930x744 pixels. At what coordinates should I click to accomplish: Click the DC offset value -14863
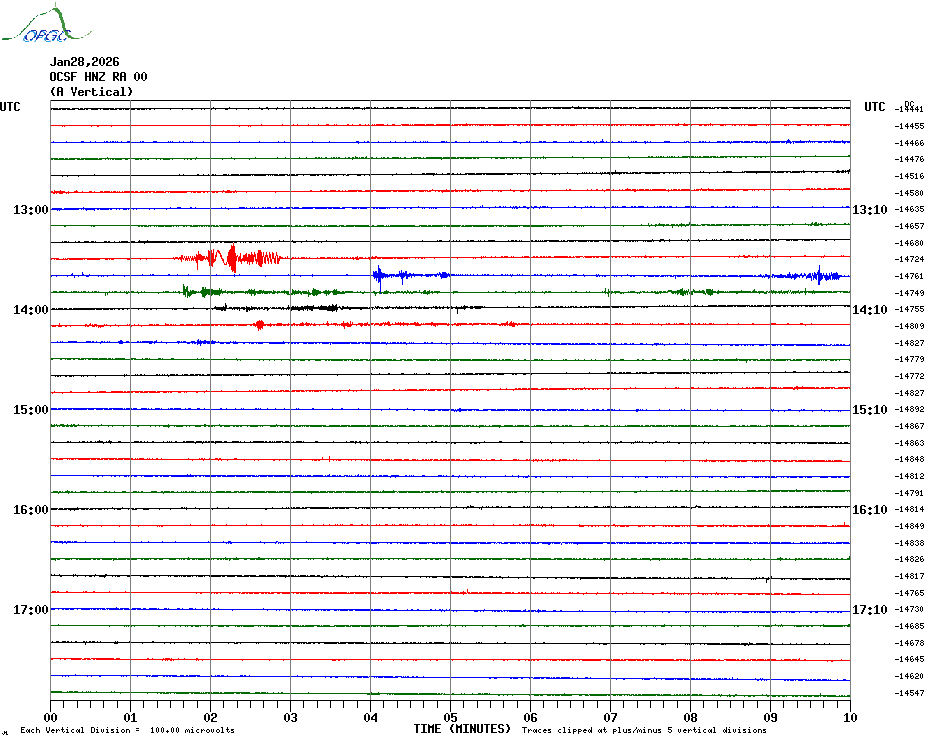909,443
